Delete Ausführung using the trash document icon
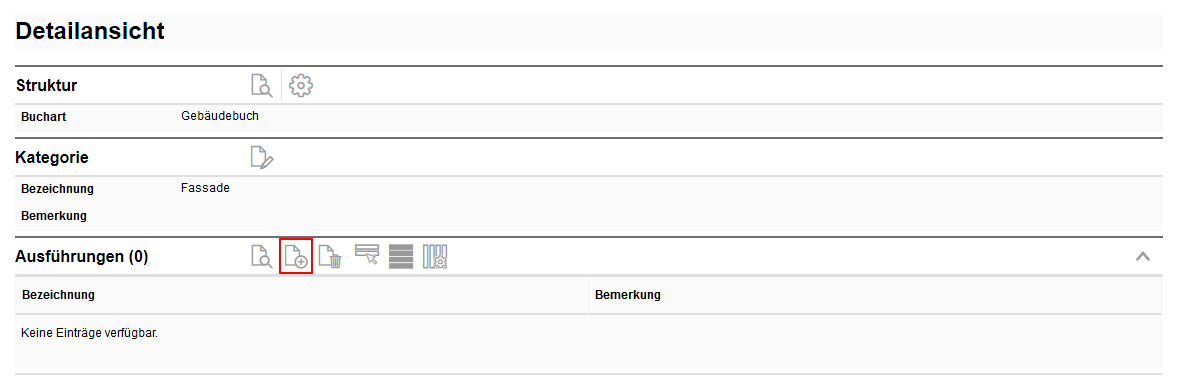Screen dimensions: 1180x379 (330, 256)
